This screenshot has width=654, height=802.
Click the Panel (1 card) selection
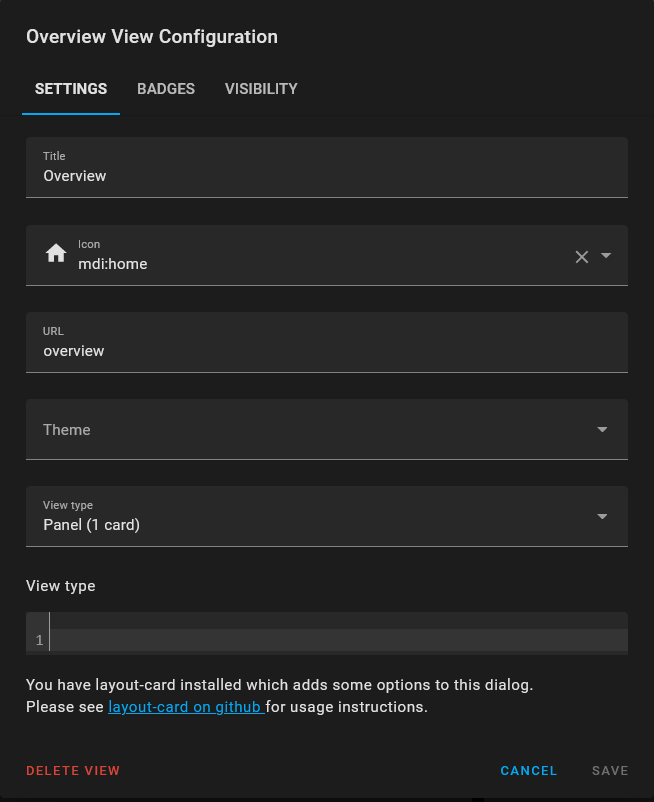click(92, 524)
